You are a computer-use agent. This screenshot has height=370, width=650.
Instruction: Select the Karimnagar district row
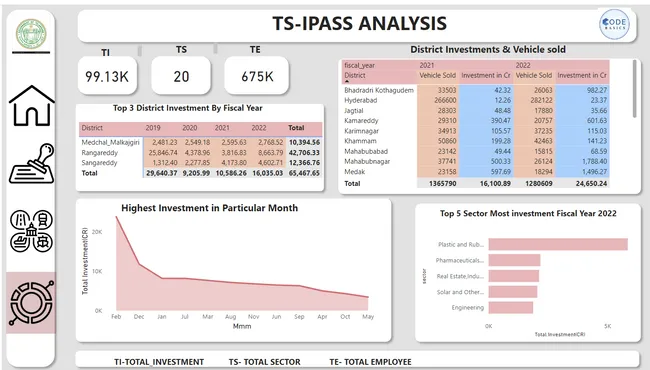click(x=475, y=131)
